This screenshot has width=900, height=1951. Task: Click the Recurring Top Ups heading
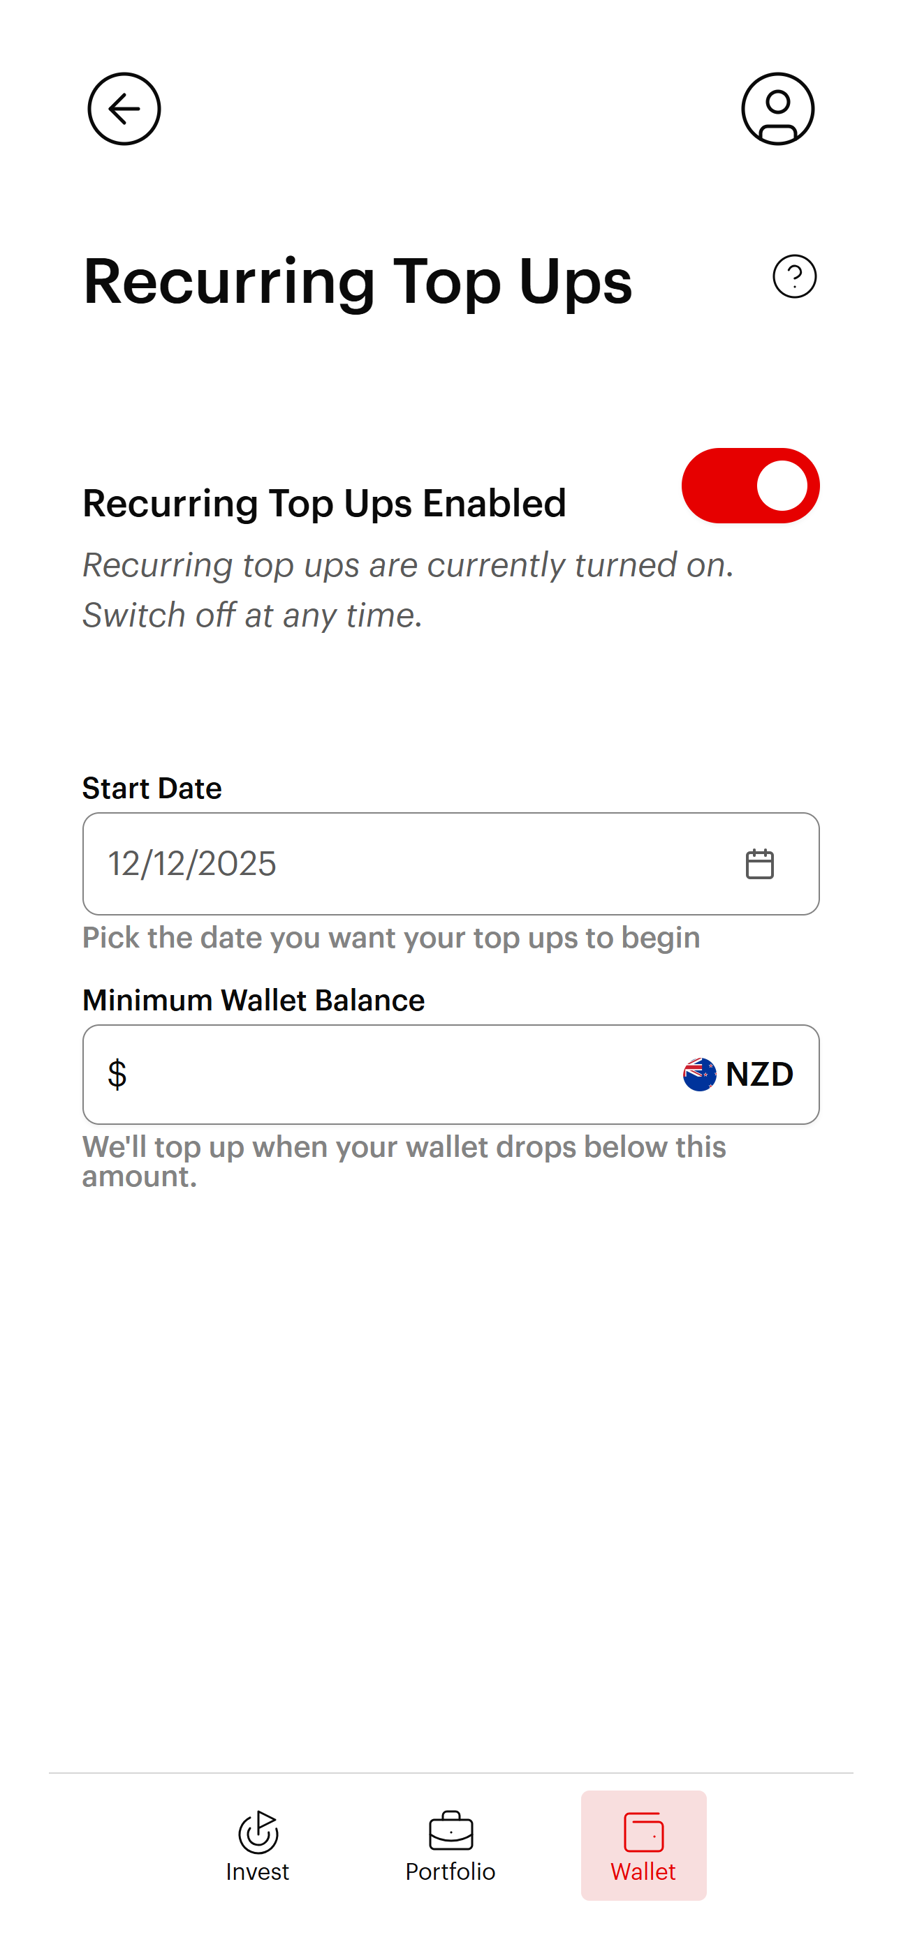pyautogui.click(x=357, y=282)
